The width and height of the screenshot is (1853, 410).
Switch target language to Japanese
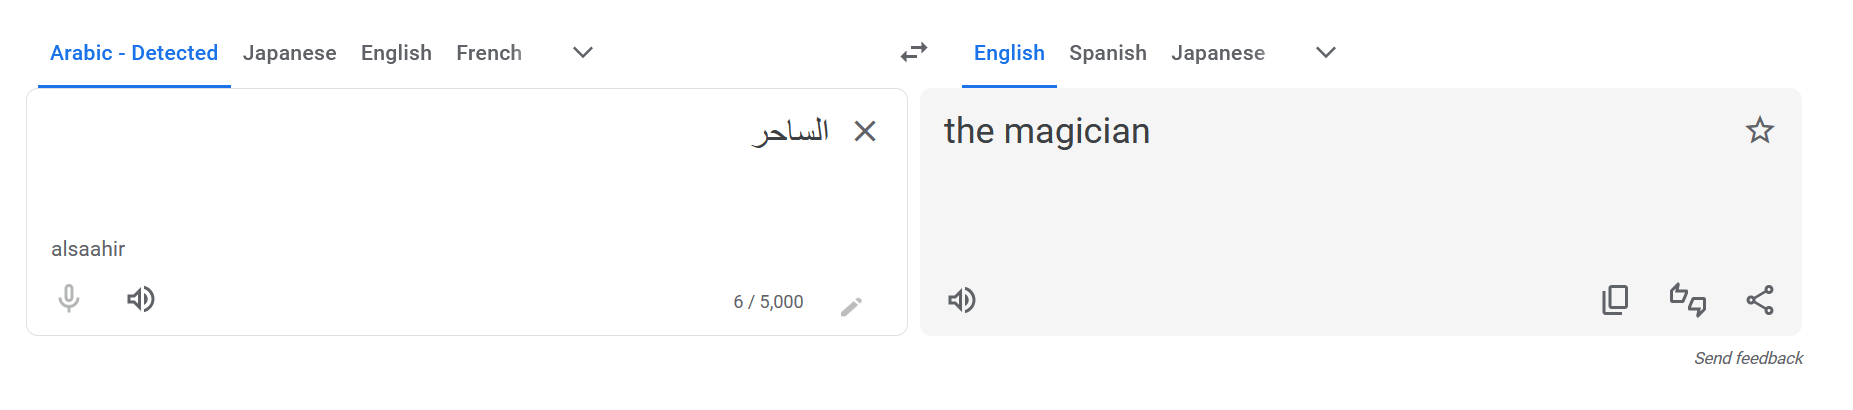[1218, 53]
